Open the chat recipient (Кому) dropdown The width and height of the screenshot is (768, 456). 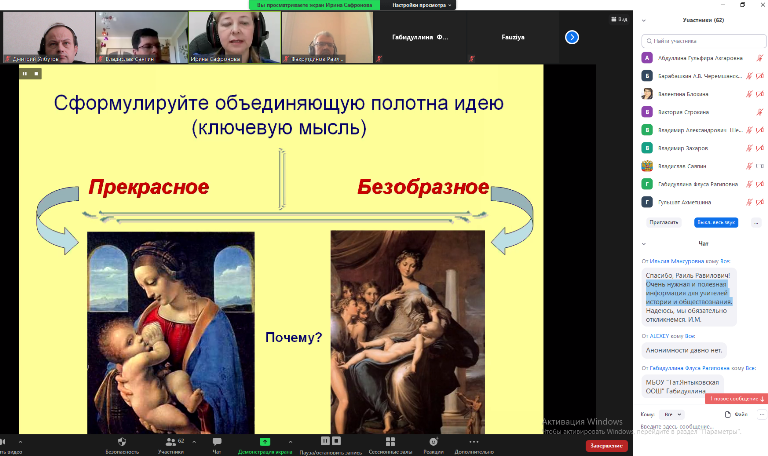point(672,414)
